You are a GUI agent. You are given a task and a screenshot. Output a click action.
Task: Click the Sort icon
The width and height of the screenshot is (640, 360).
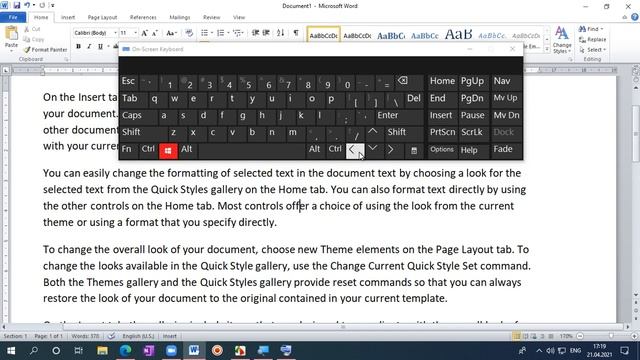click(x=280, y=33)
